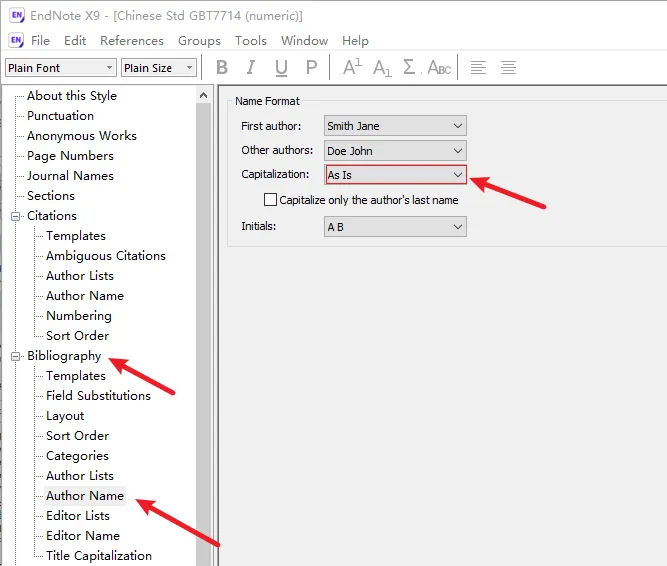The width and height of the screenshot is (667, 566).
Task: Select Templates under Citations
Action: [76, 236]
